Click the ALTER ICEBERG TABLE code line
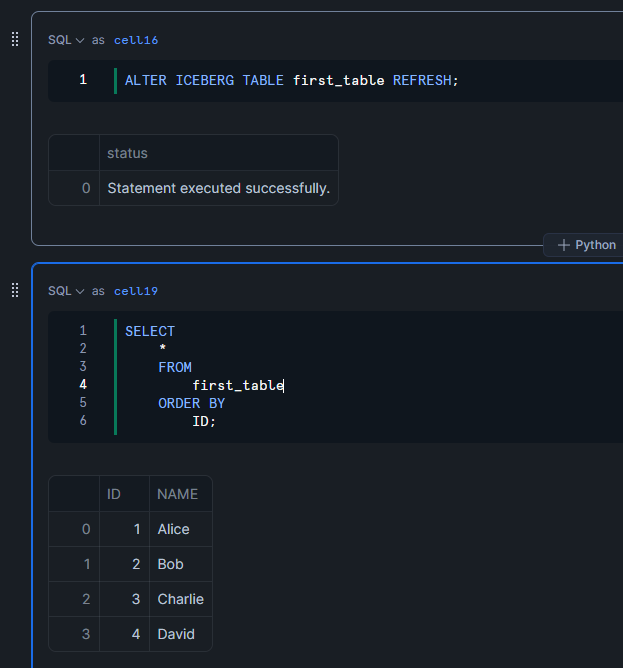The image size is (623, 668). coord(291,80)
